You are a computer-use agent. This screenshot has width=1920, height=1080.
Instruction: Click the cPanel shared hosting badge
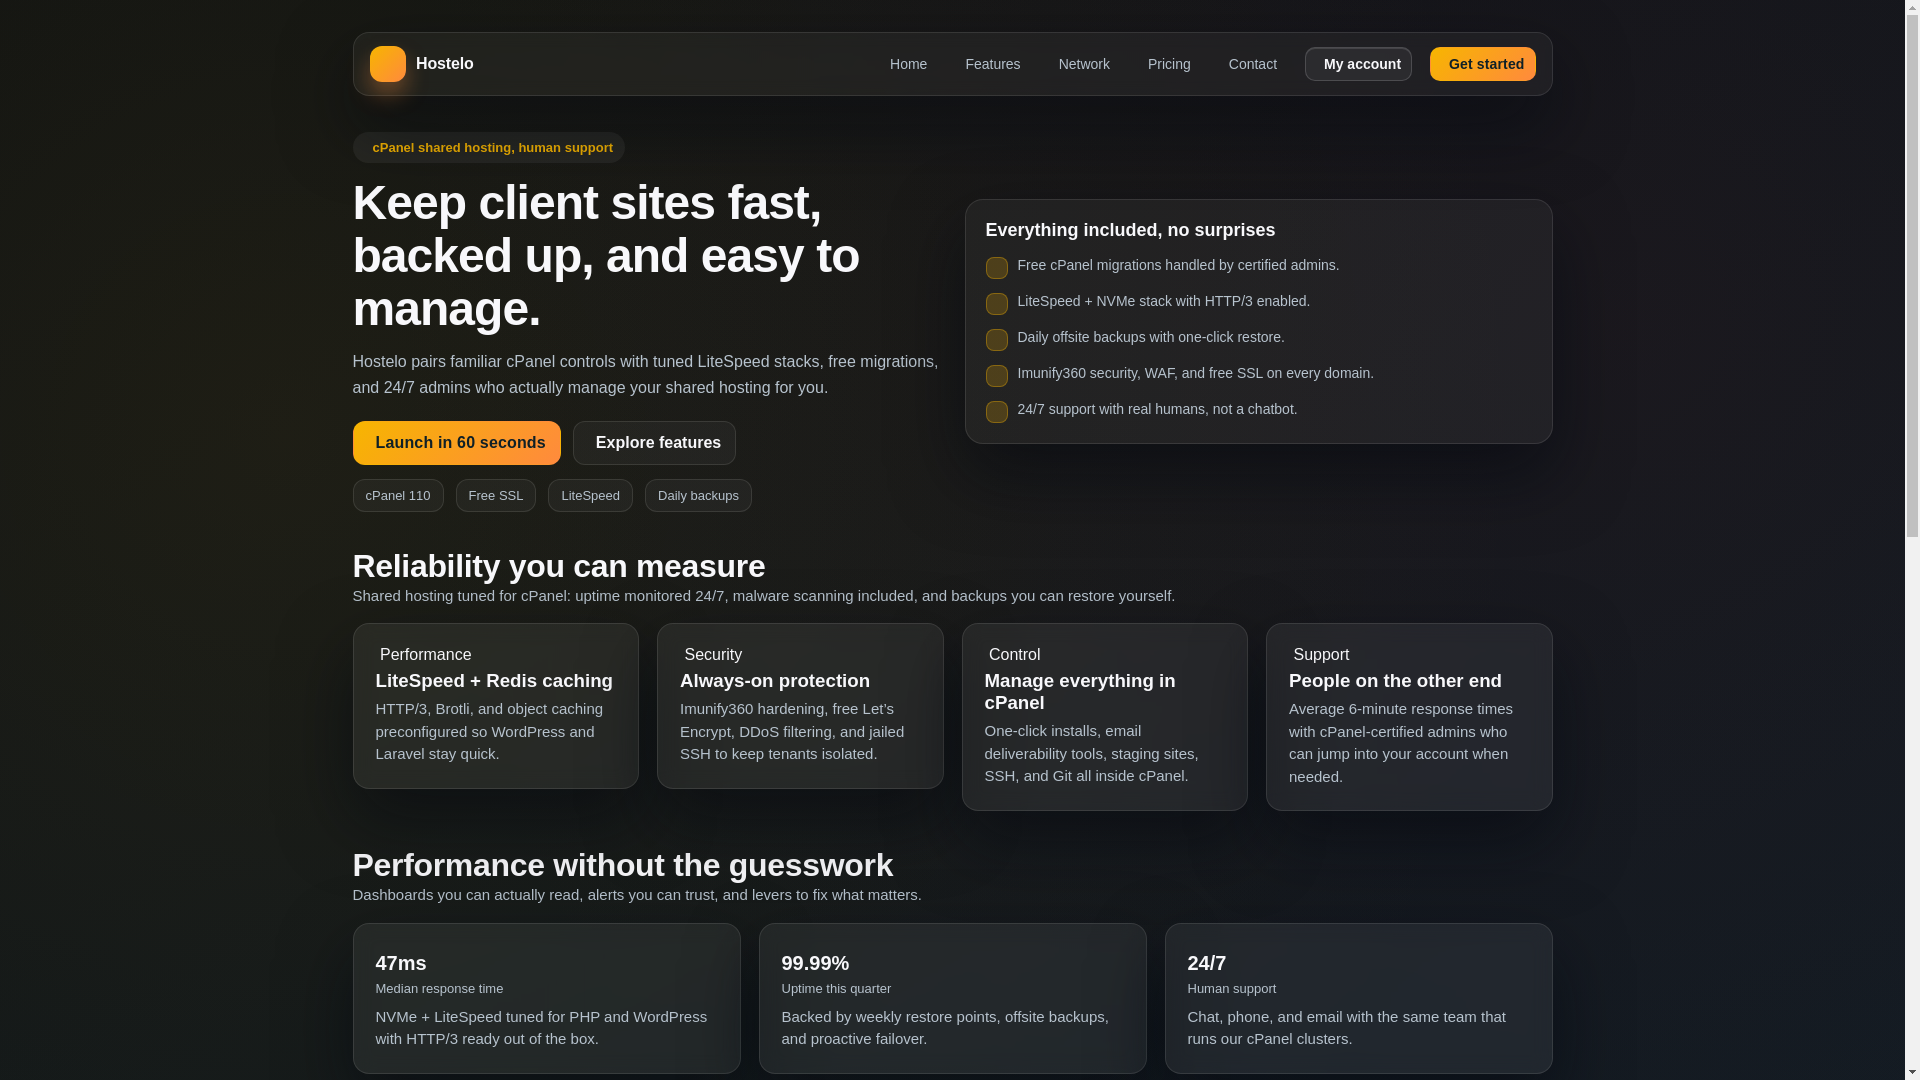point(488,148)
